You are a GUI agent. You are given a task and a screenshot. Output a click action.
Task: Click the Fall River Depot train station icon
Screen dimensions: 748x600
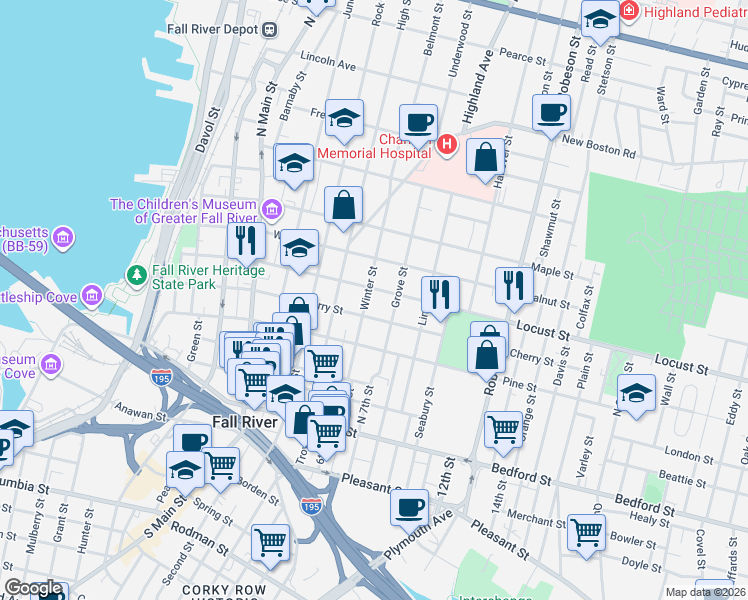pos(270,30)
